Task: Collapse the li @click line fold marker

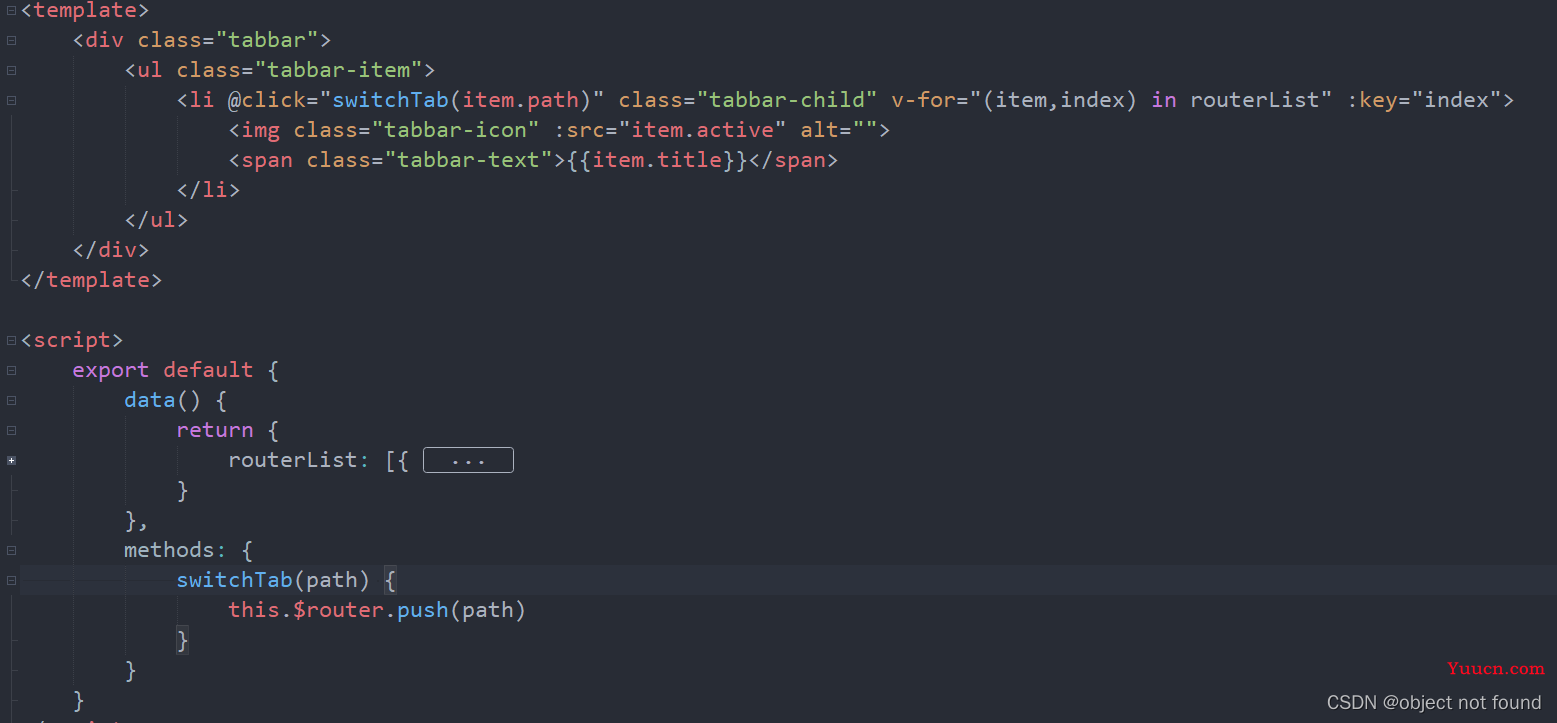Action: coord(11,100)
